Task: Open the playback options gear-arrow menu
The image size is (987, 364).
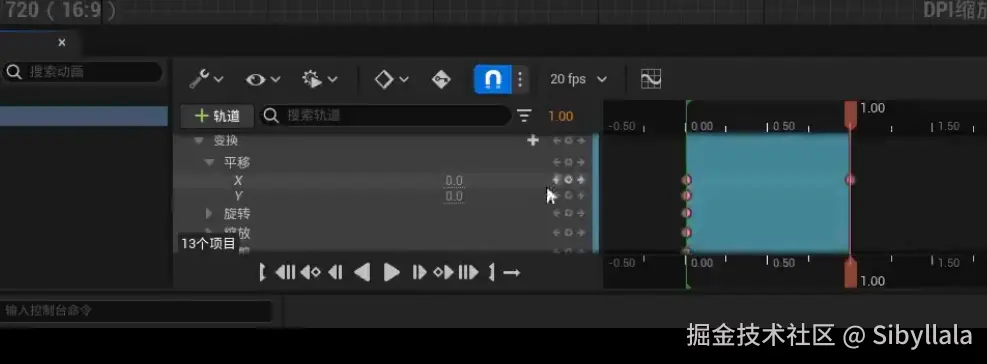Action: pyautogui.click(x=319, y=79)
